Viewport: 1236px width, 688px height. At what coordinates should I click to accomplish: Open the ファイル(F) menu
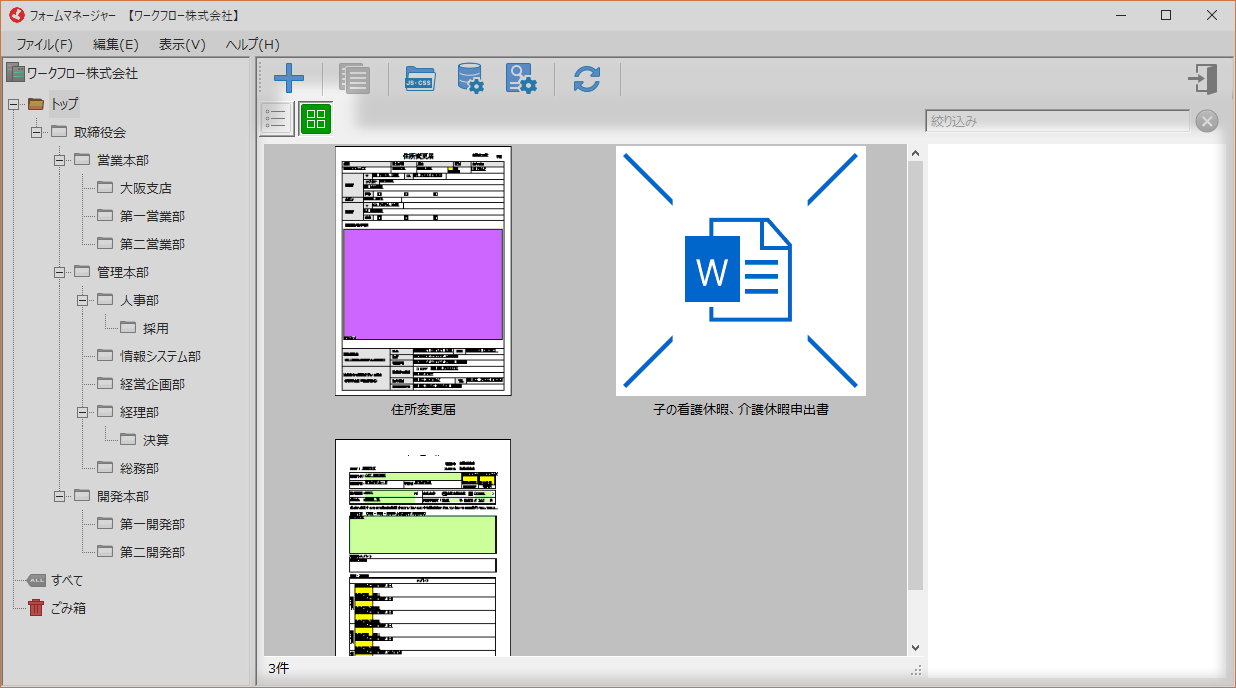(44, 44)
